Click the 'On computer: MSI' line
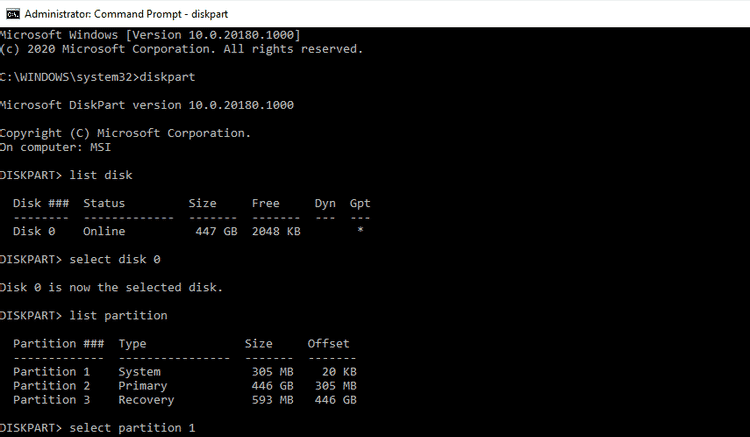Image resolution: width=750 pixels, height=437 pixels. point(56,147)
